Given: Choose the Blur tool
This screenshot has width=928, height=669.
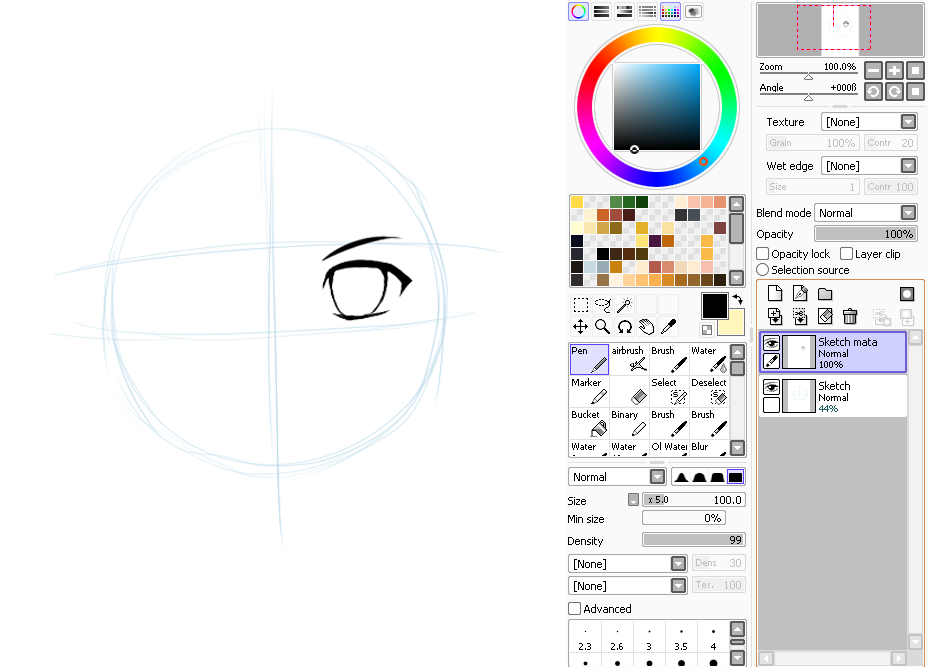Looking at the screenshot, I should (709, 448).
